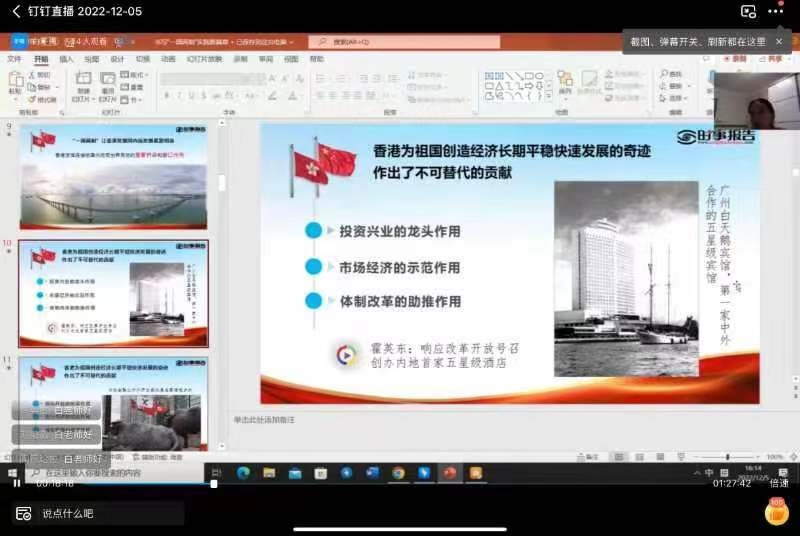This screenshot has width=800, height=536.
Task: Open the 文件 menu in PowerPoint
Action: coord(14,59)
